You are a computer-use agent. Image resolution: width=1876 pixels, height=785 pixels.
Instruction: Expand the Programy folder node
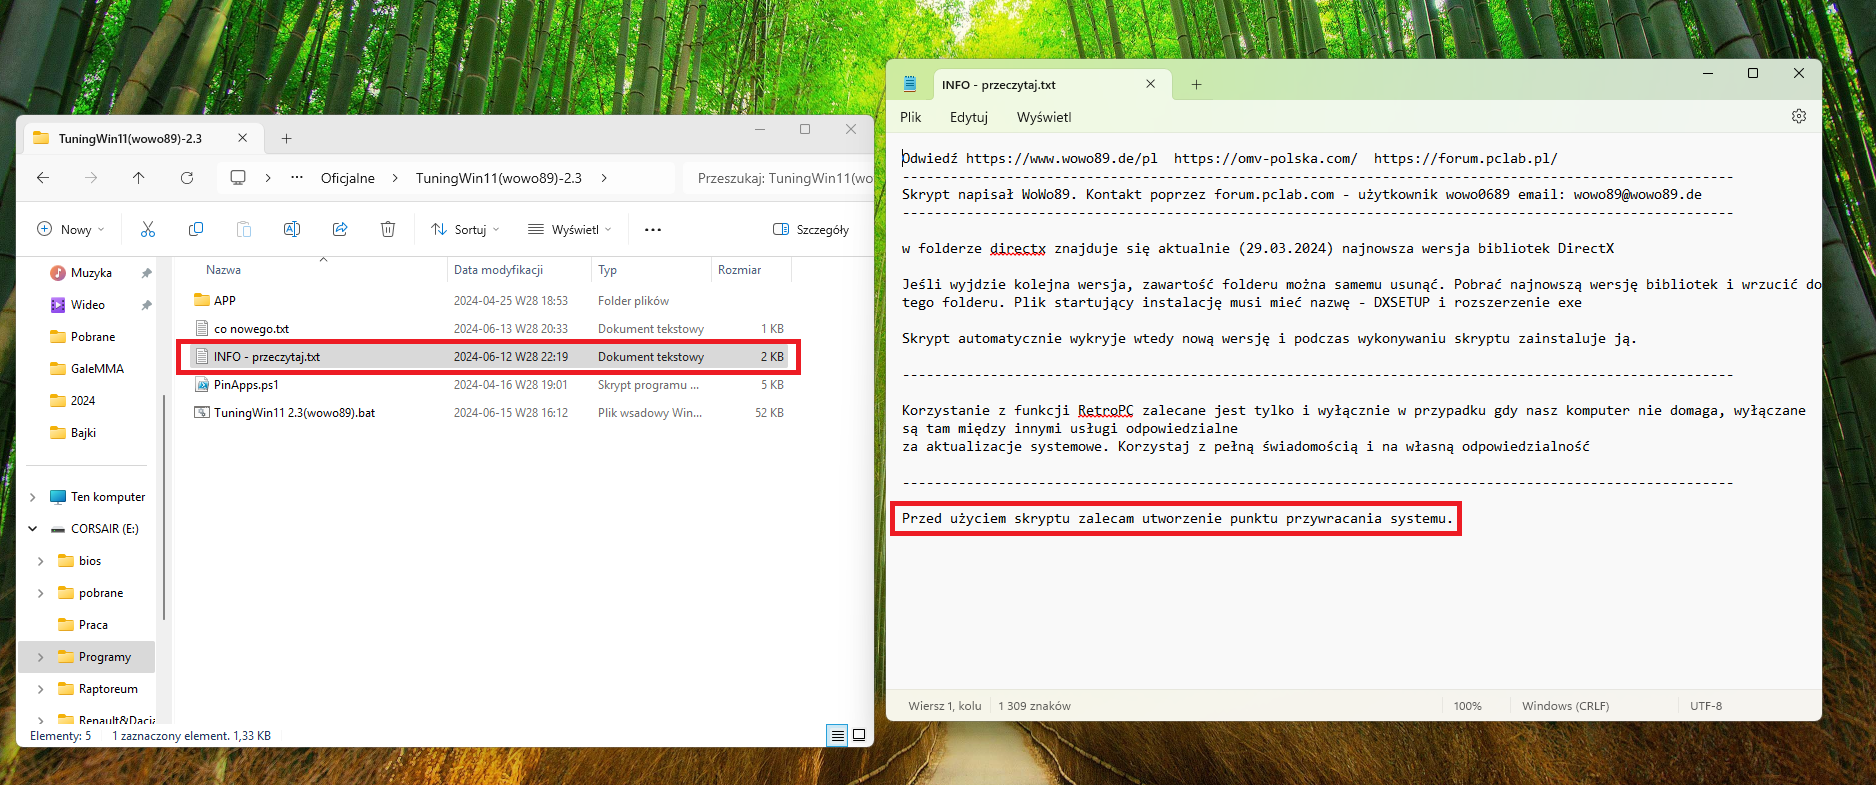click(41, 657)
